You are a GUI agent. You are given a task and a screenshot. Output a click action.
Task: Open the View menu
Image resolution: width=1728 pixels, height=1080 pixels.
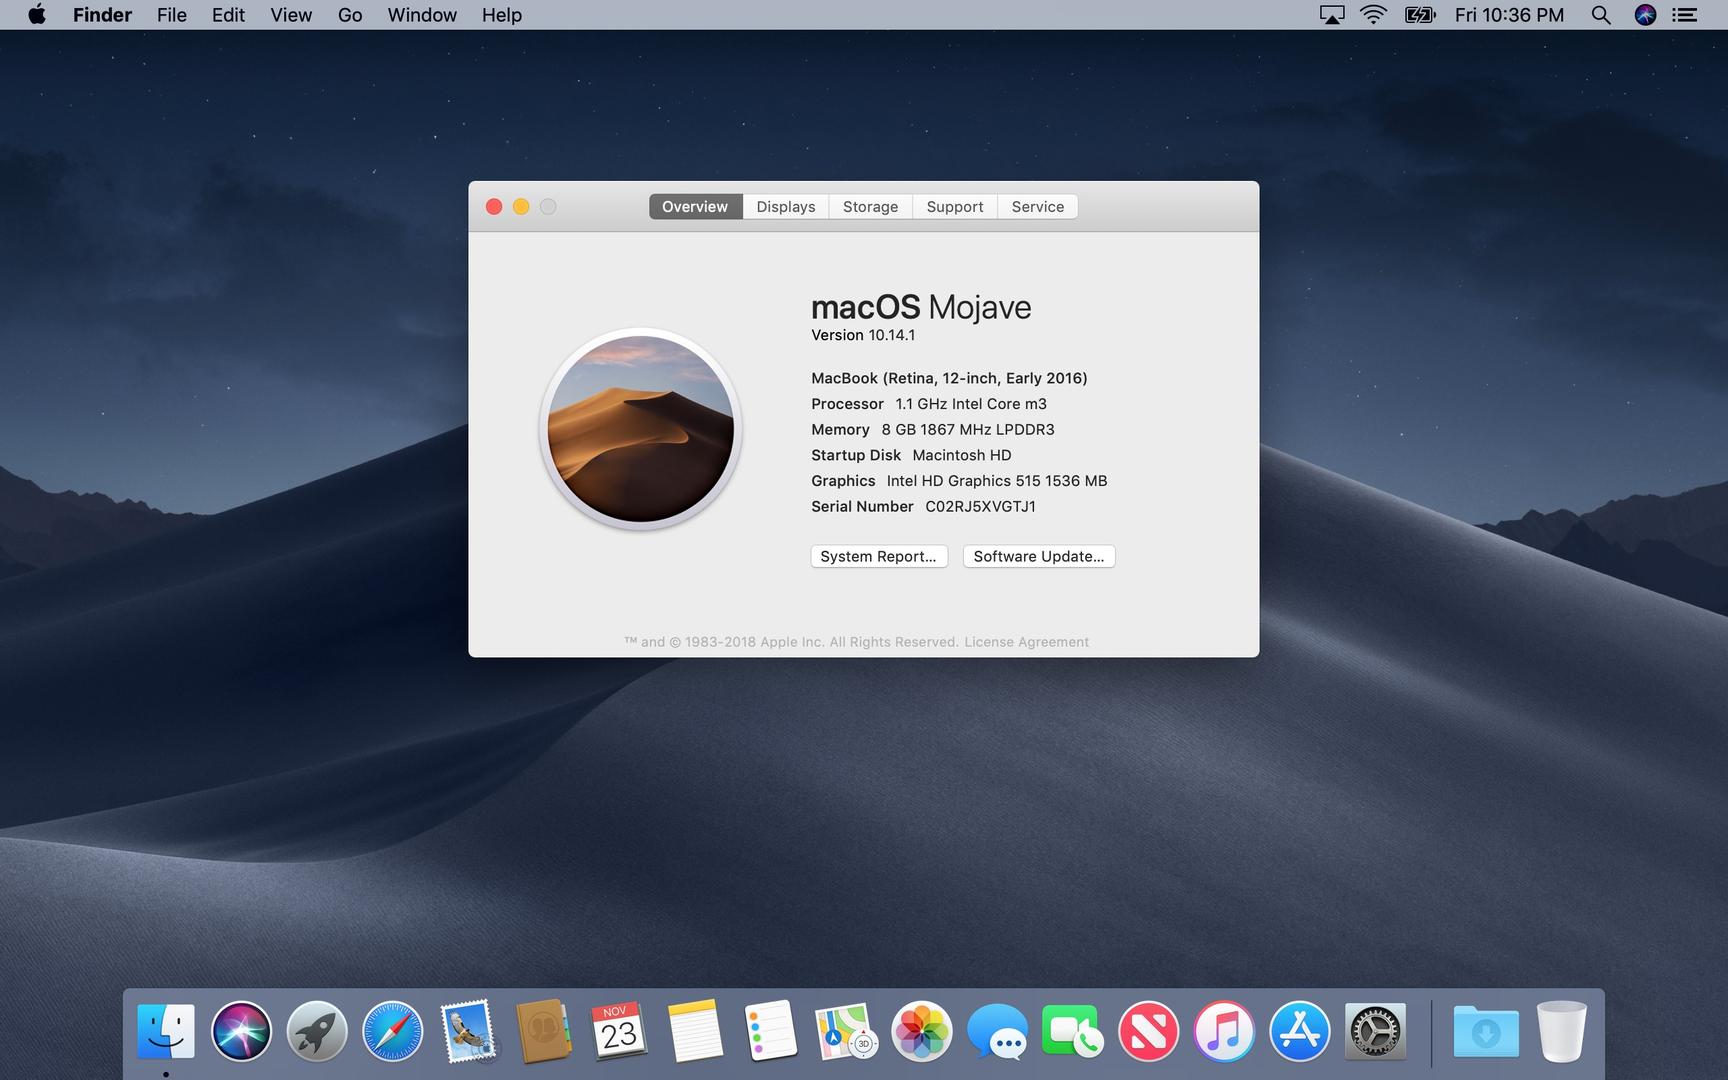[x=291, y=15]
